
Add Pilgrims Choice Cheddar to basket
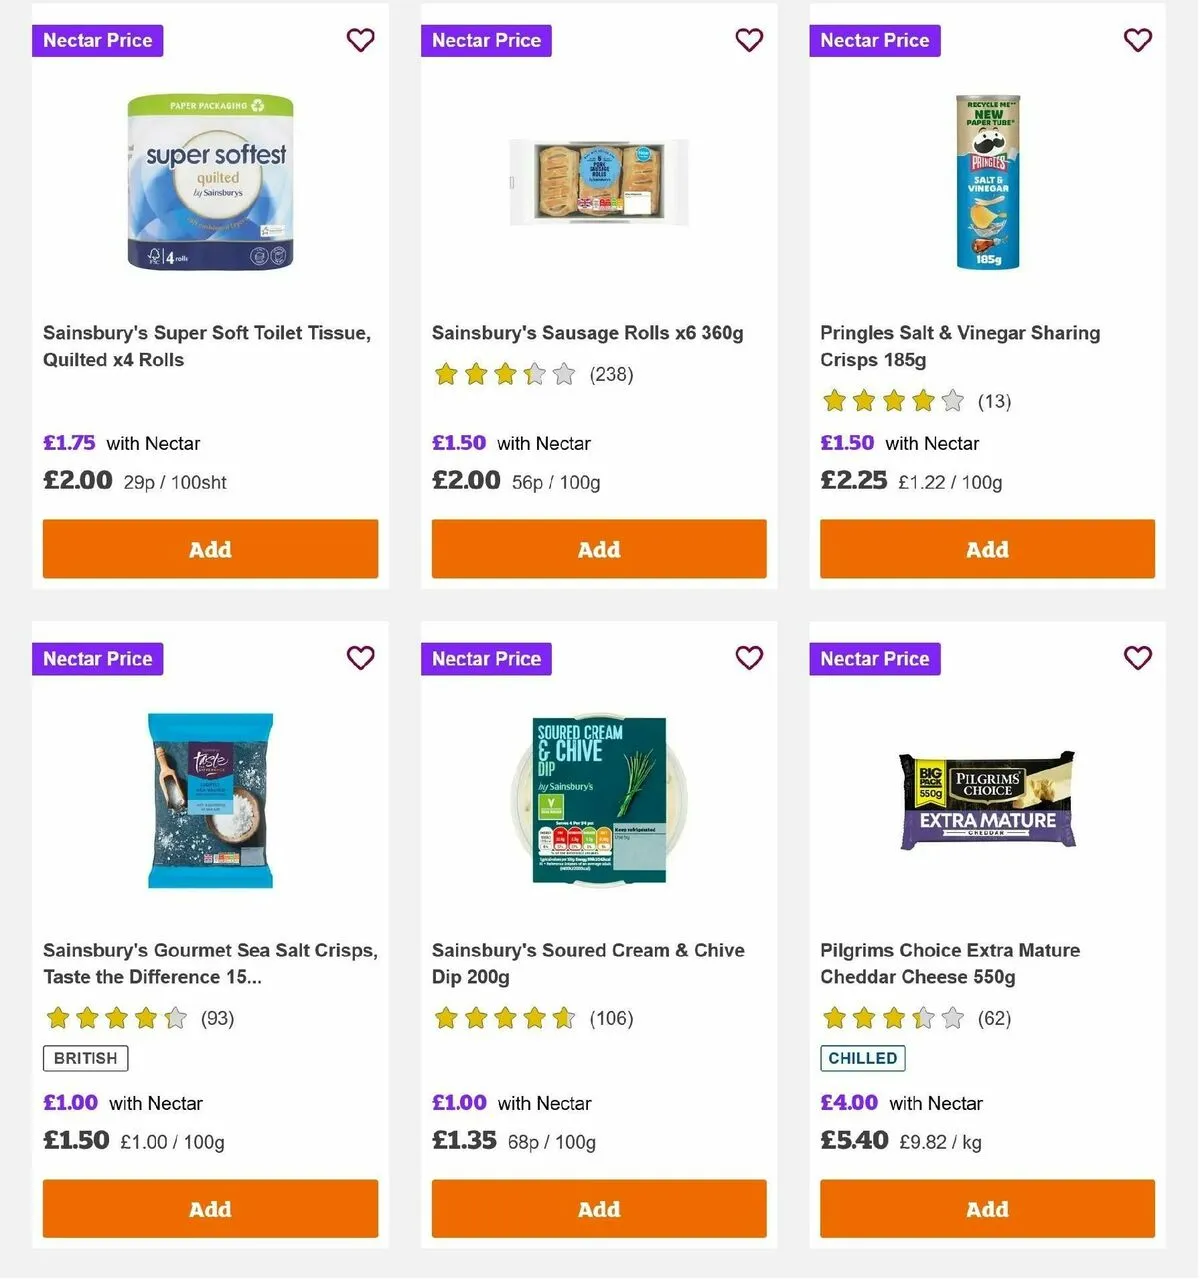[x=987, y=1209]
